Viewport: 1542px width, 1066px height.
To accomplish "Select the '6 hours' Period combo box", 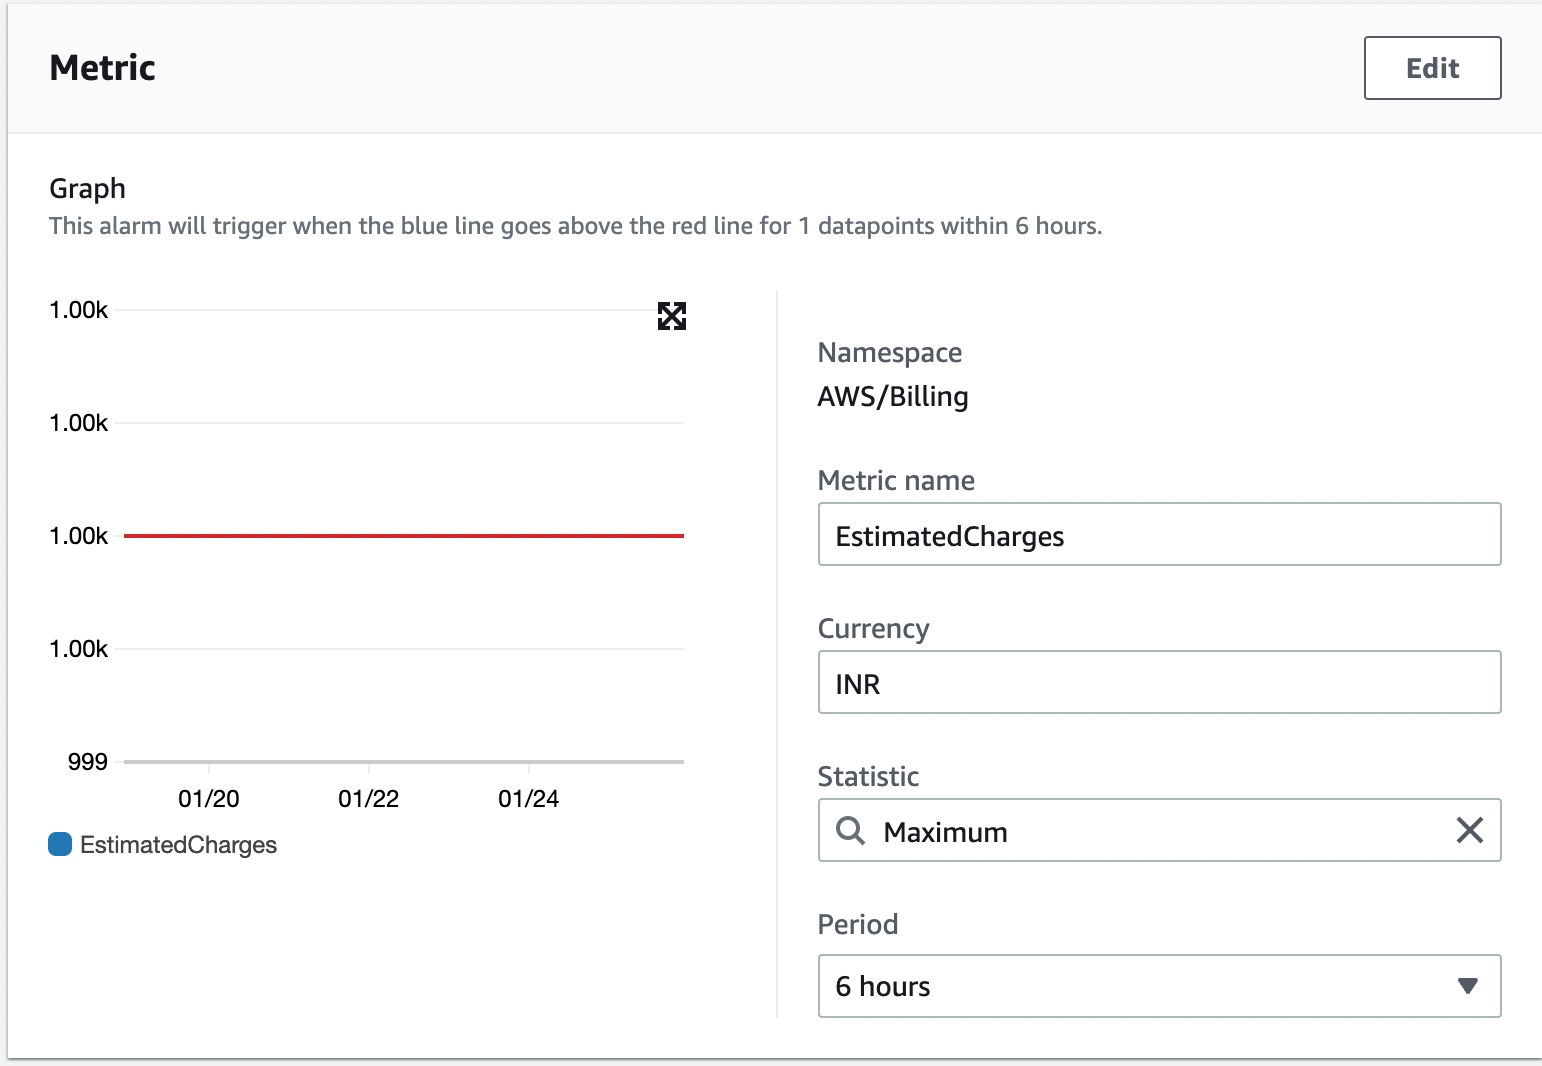I will click(x=1140, y=986).
